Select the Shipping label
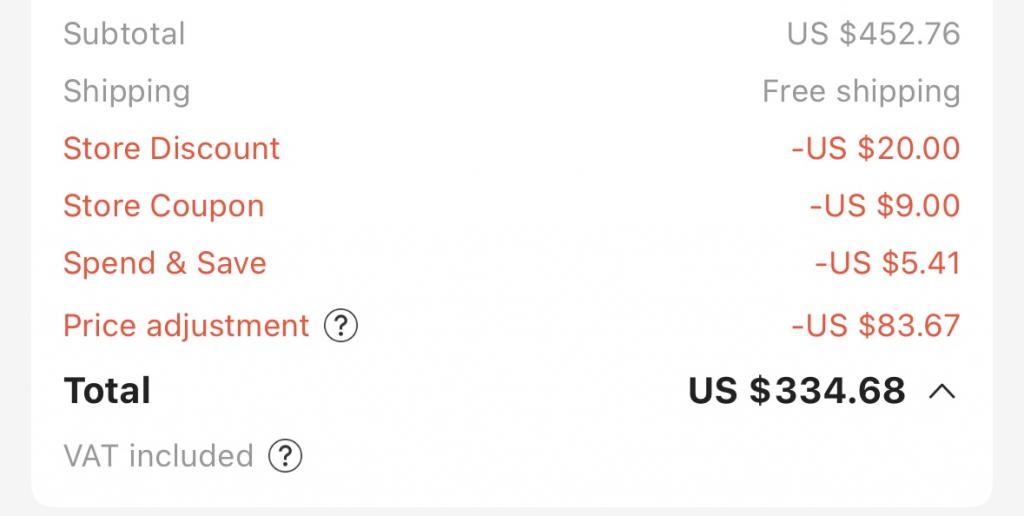This screenshot has width=1024, height=516. pos(126,91)
